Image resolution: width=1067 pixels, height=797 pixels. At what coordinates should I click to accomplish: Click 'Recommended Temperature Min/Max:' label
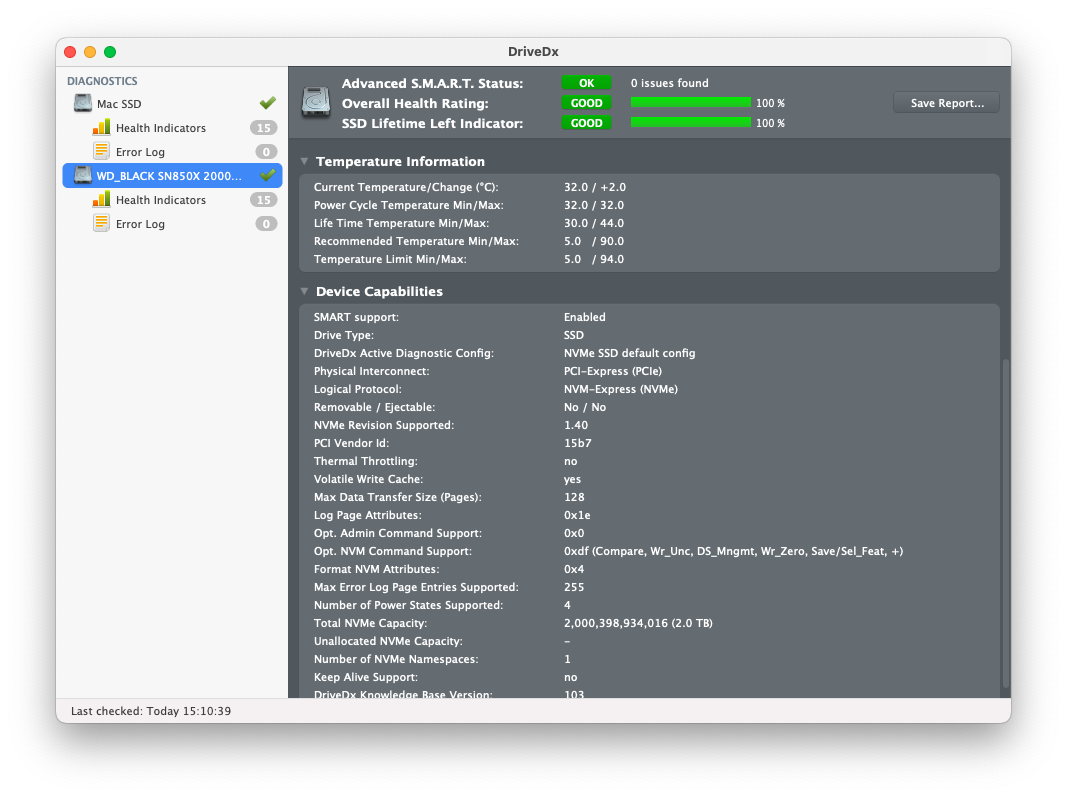click(416, 242)
